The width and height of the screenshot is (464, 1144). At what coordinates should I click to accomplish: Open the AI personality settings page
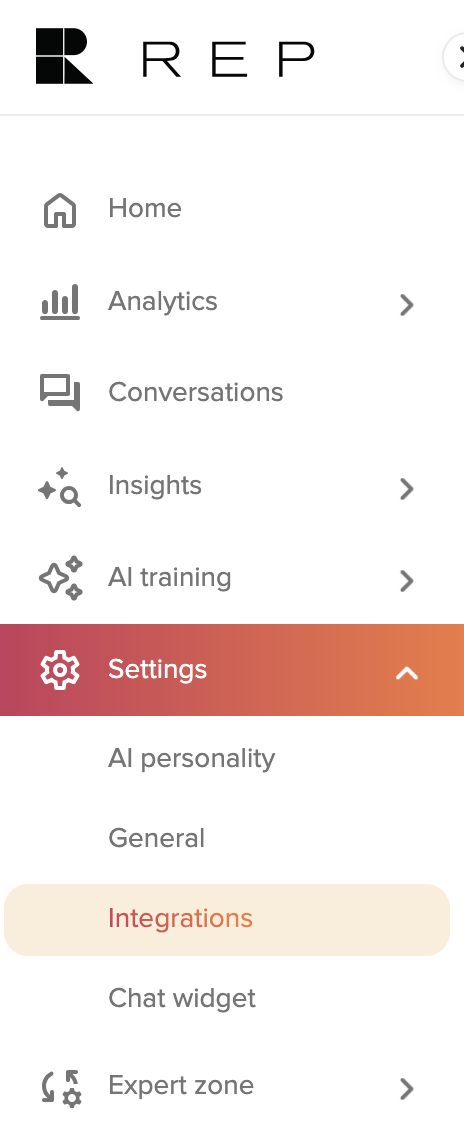[192, 760]
